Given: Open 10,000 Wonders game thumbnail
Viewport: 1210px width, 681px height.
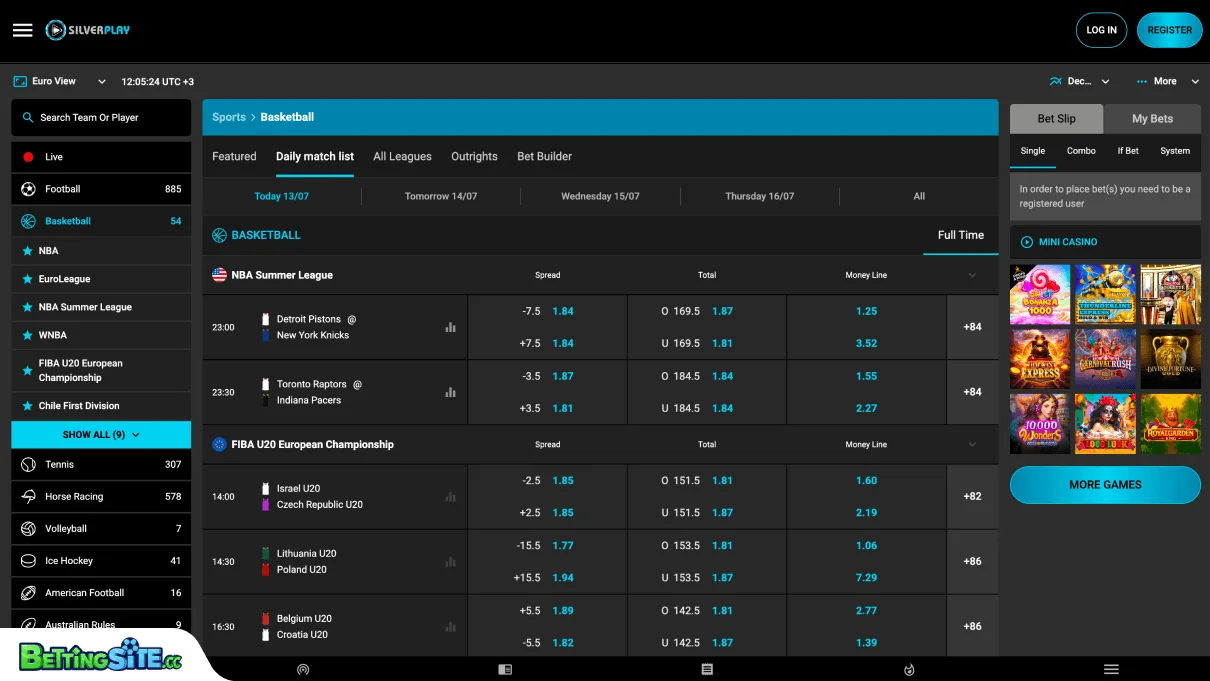Looking at the screenshot, I should click(1040, 424).
